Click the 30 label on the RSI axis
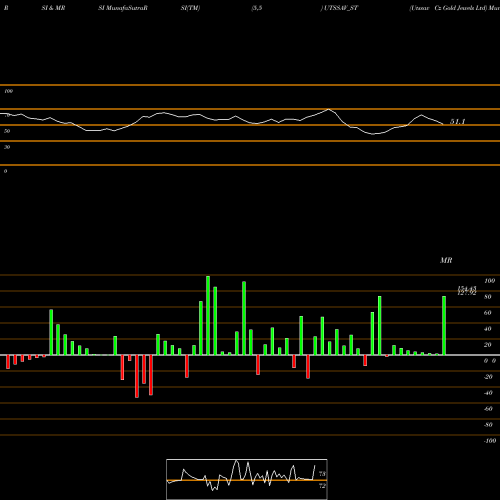The image size is (500, 500). (7, 147)
